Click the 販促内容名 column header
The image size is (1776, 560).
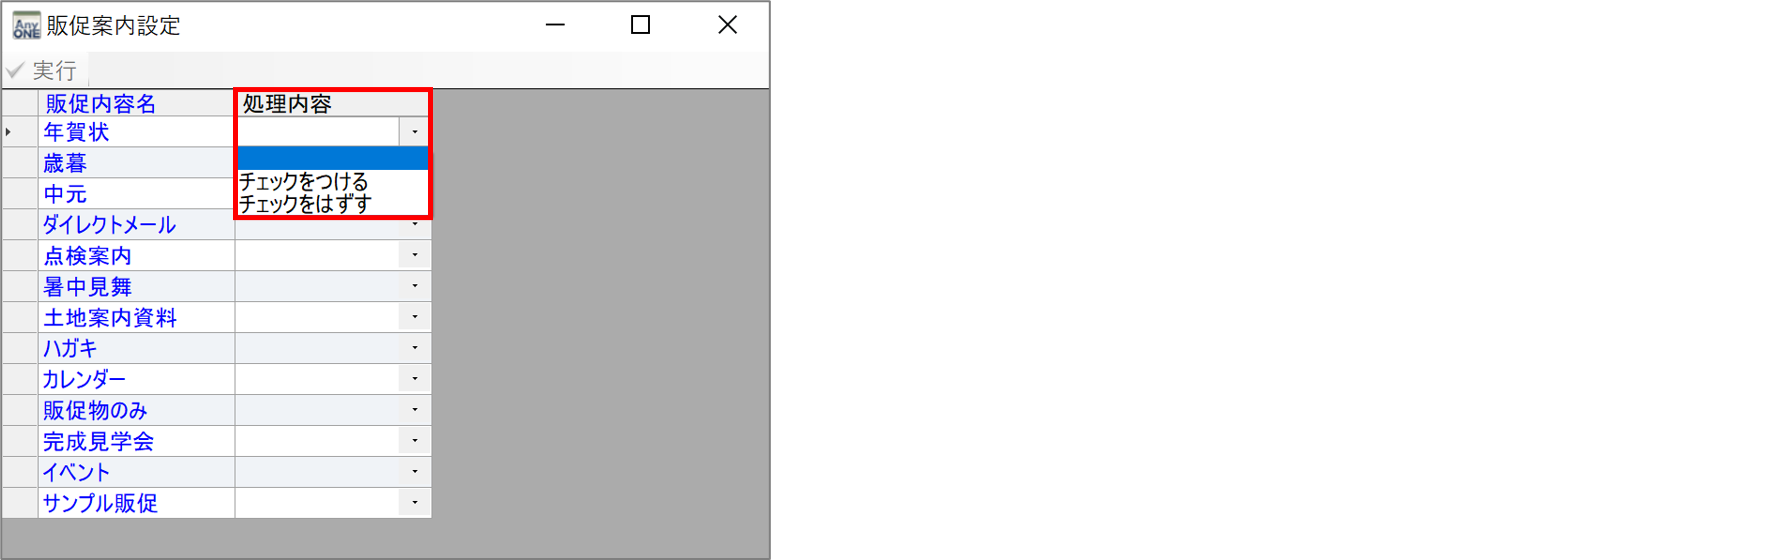[x=136, y=103]
